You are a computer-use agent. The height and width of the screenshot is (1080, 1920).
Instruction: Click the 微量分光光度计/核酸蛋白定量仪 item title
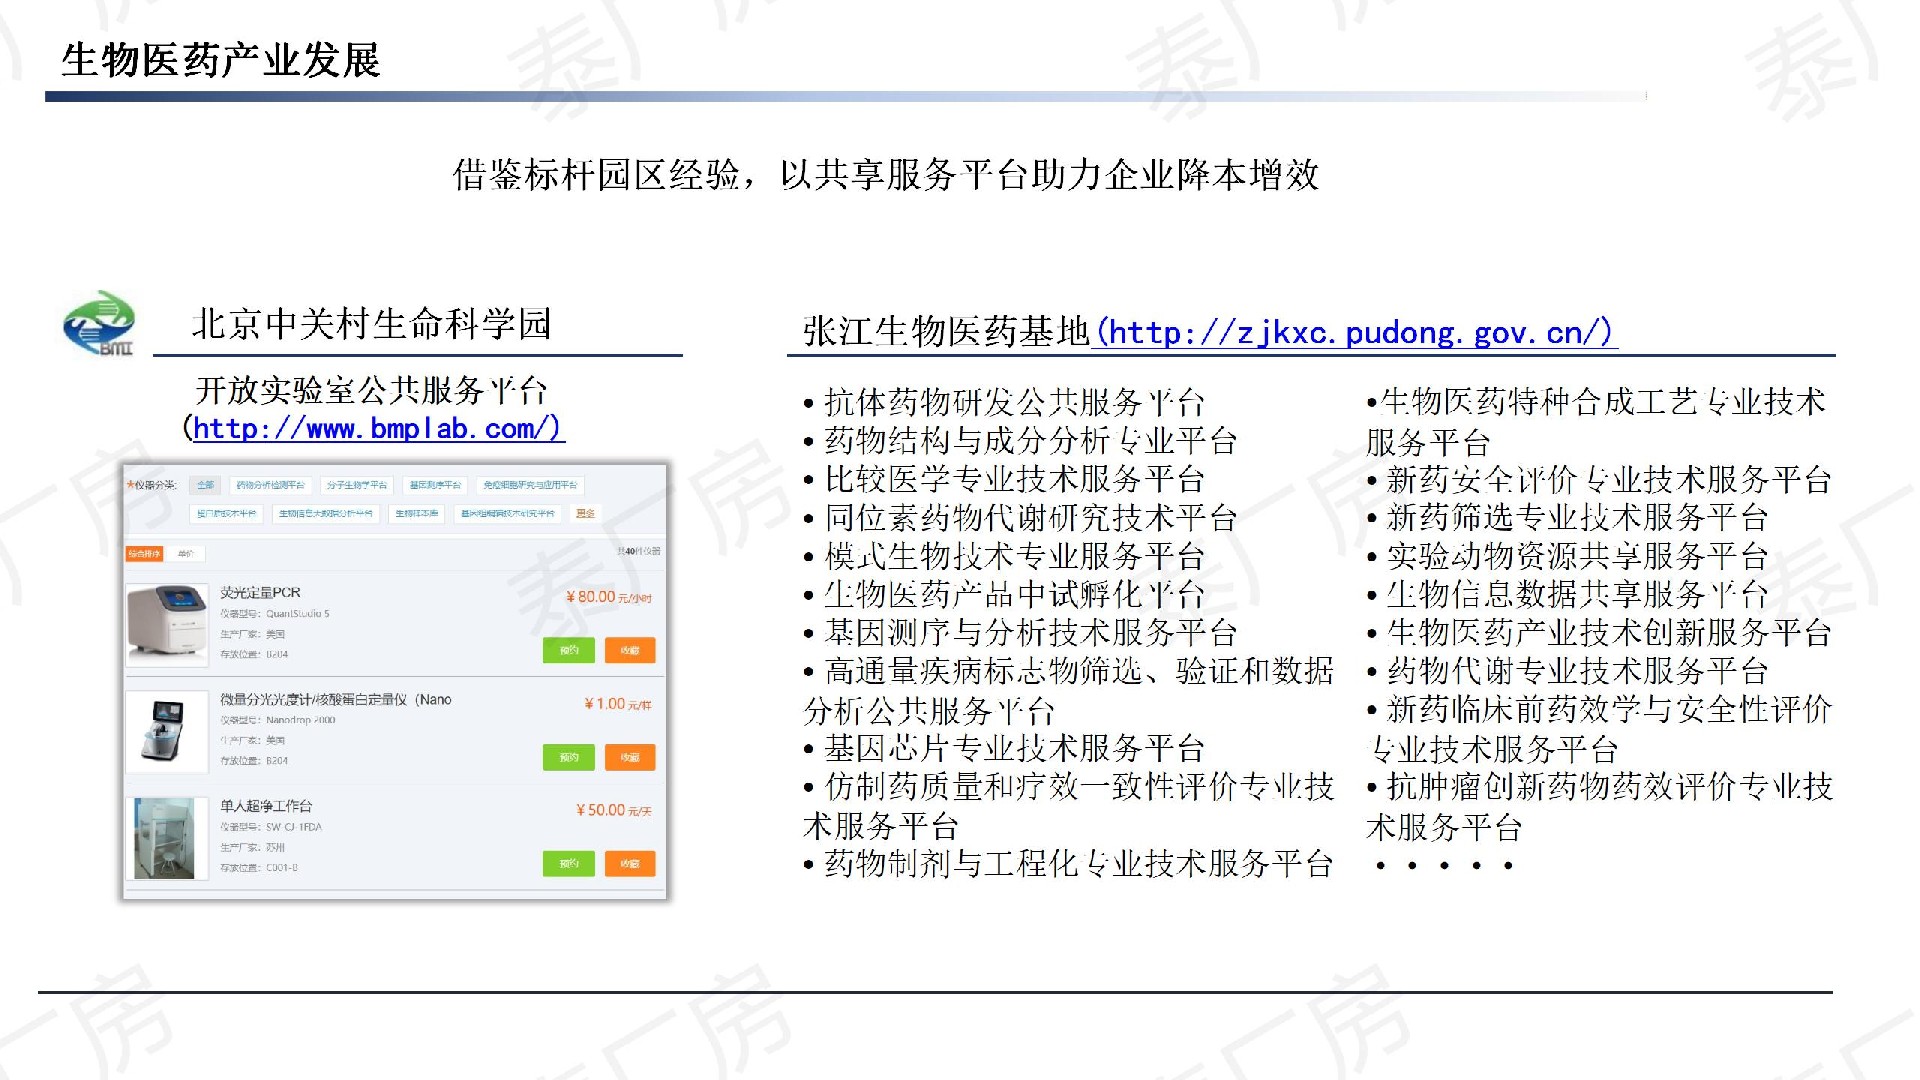click(336, 699)
